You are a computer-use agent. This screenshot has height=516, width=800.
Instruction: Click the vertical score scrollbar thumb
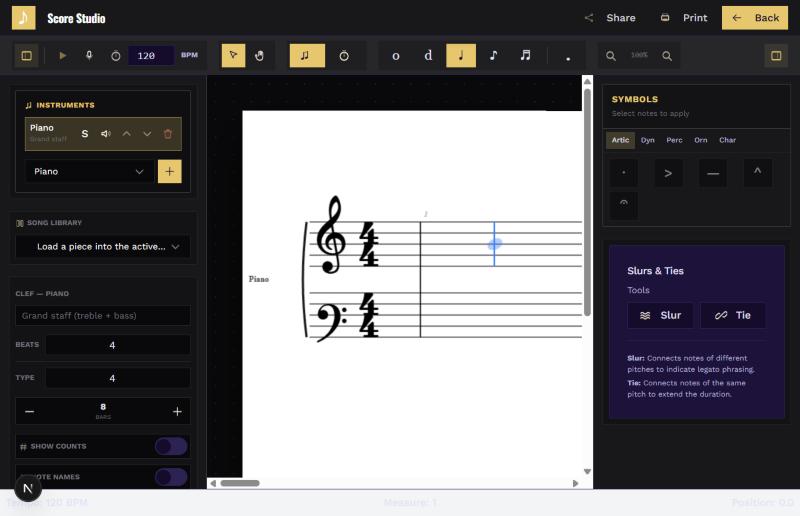point(587,202)
